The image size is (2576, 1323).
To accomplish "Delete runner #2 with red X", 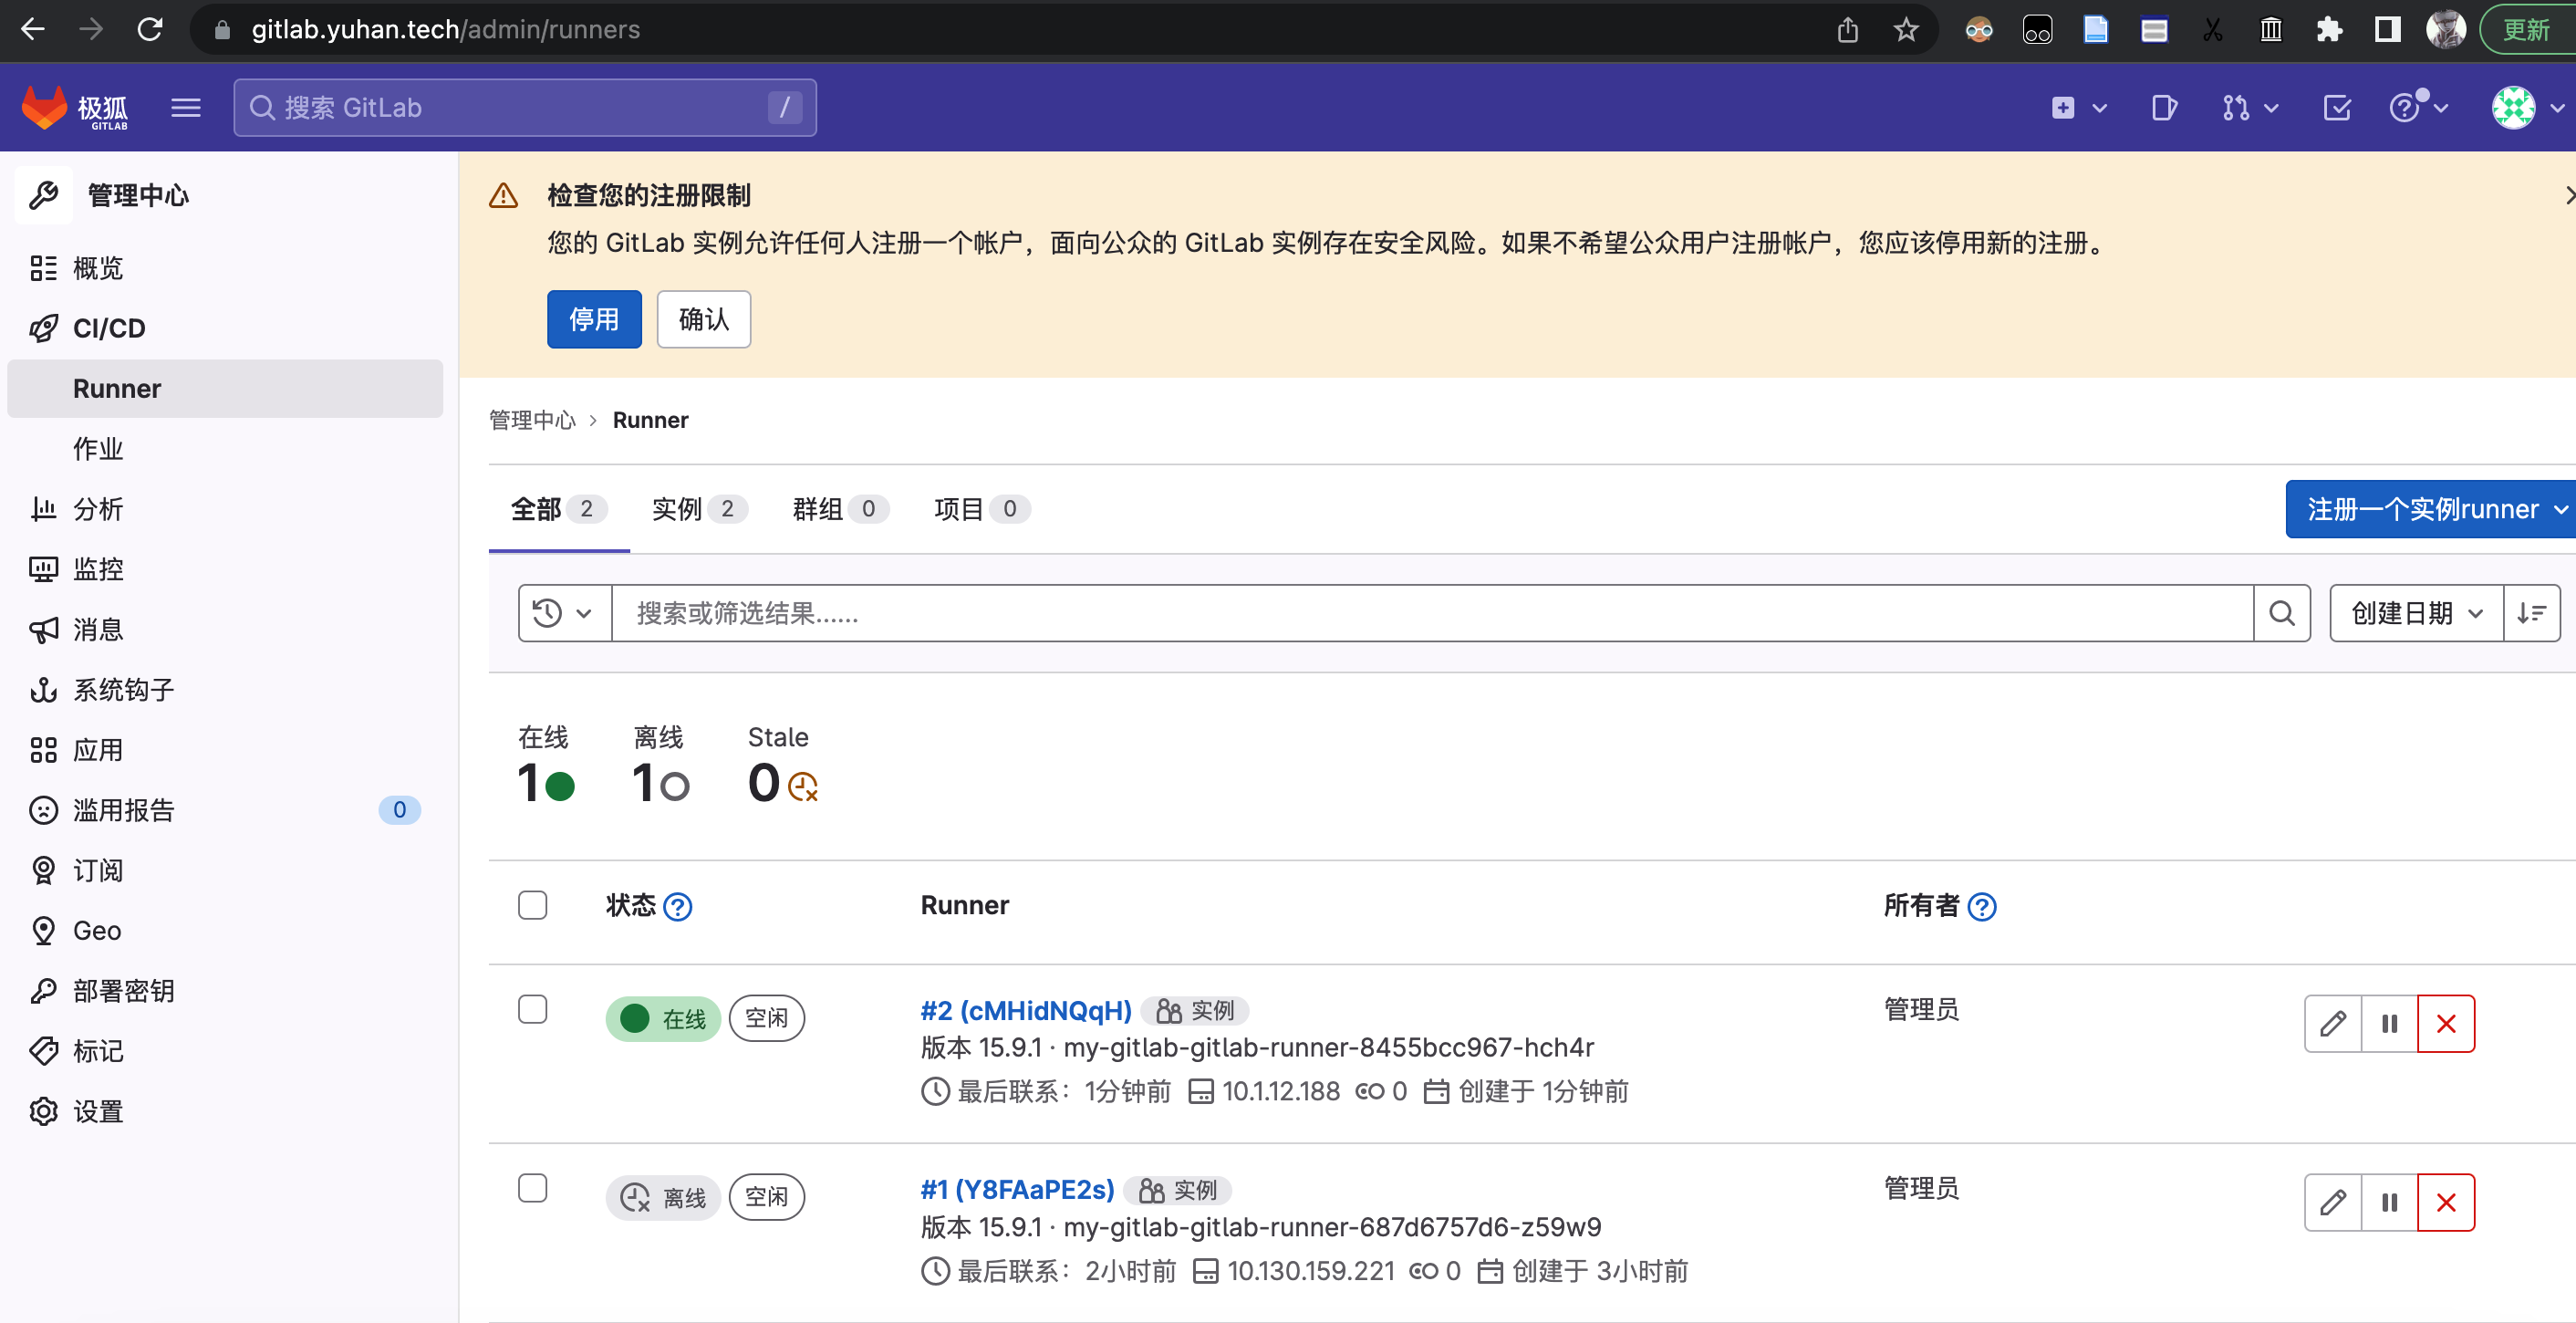I will pyautogui.click(x=2446, y=1023).
